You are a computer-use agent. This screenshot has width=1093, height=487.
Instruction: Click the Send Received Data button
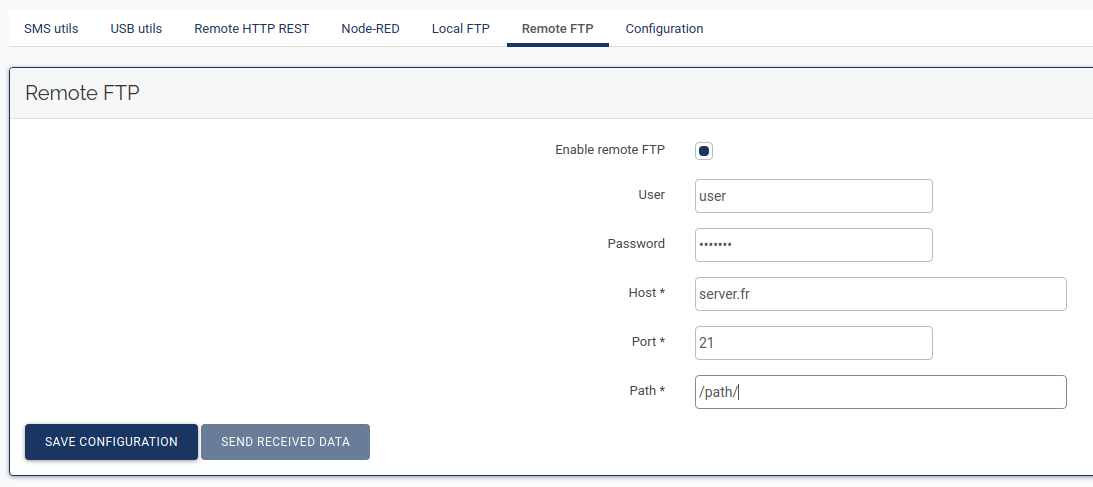point(285,442)
